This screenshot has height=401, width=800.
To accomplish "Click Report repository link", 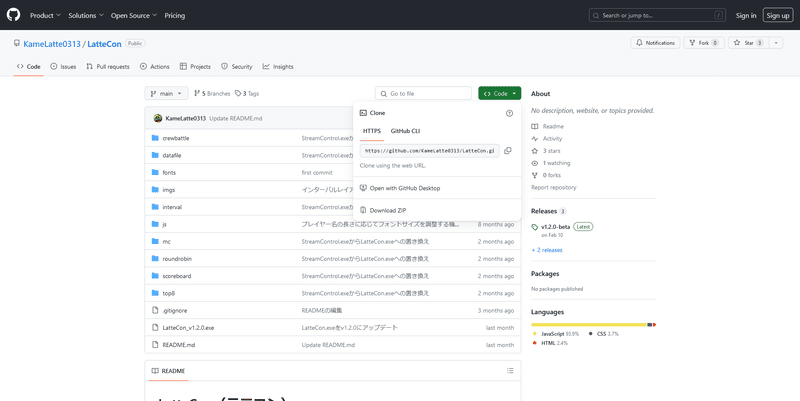I will pyautogui.click(x=554, y=187).
